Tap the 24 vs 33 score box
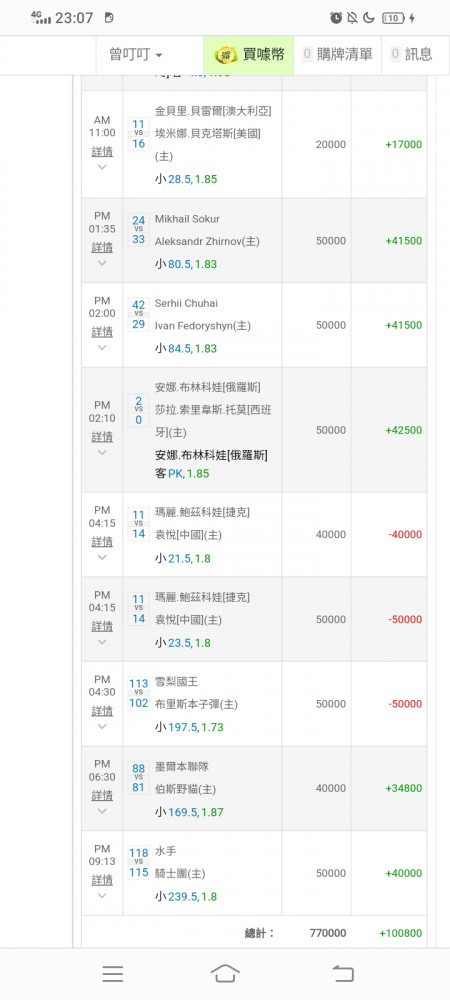The height and width of the screenshot is (1000, 450). click(x=138, y=230)
